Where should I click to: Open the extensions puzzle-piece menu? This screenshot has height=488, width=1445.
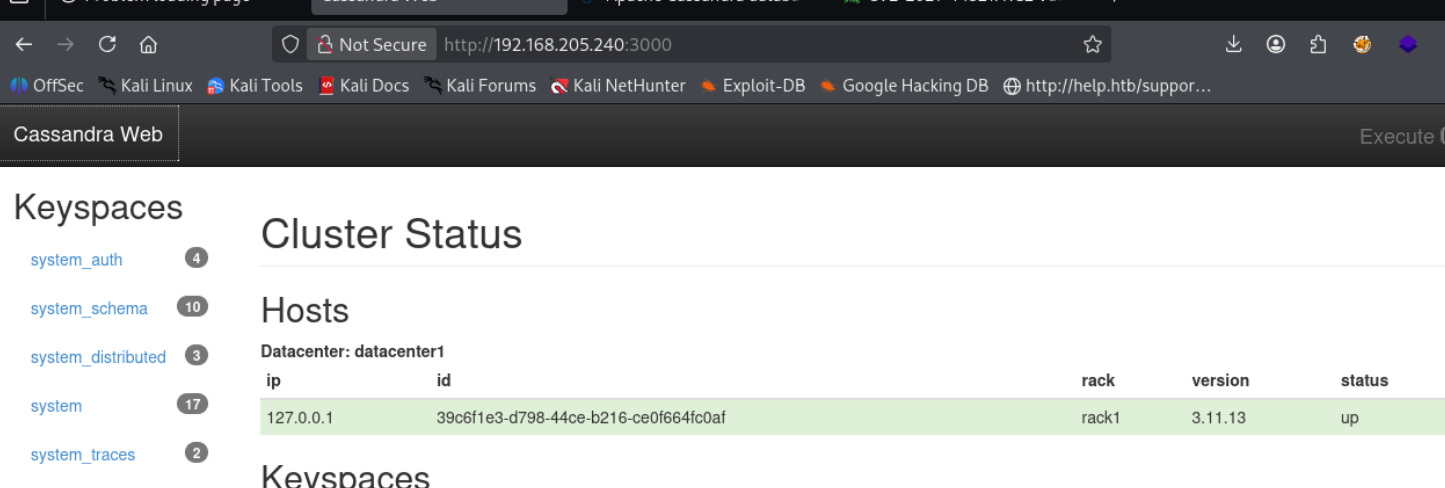pos(1317,44)
